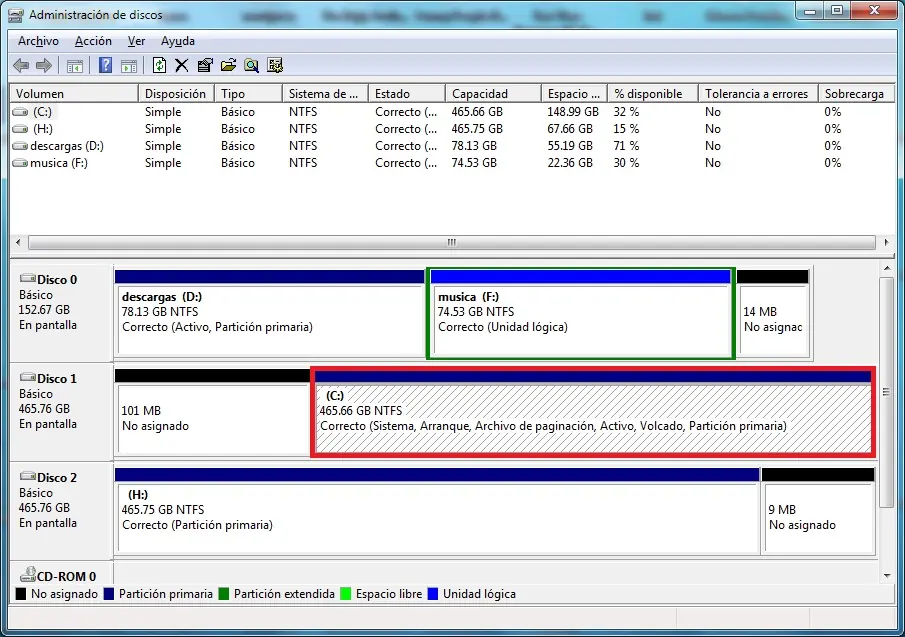Click the Delete X toolbar icon
Viewport: 905px width, 637px height.
click(x=182, y=65)
